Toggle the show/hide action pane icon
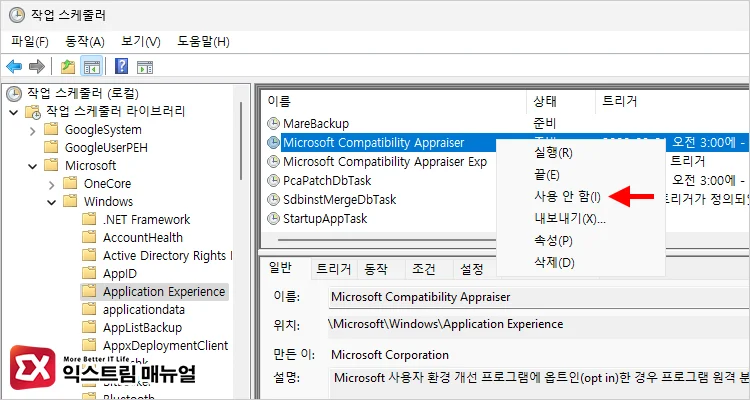This screenshot has width=750, height=400. [144, 67]
